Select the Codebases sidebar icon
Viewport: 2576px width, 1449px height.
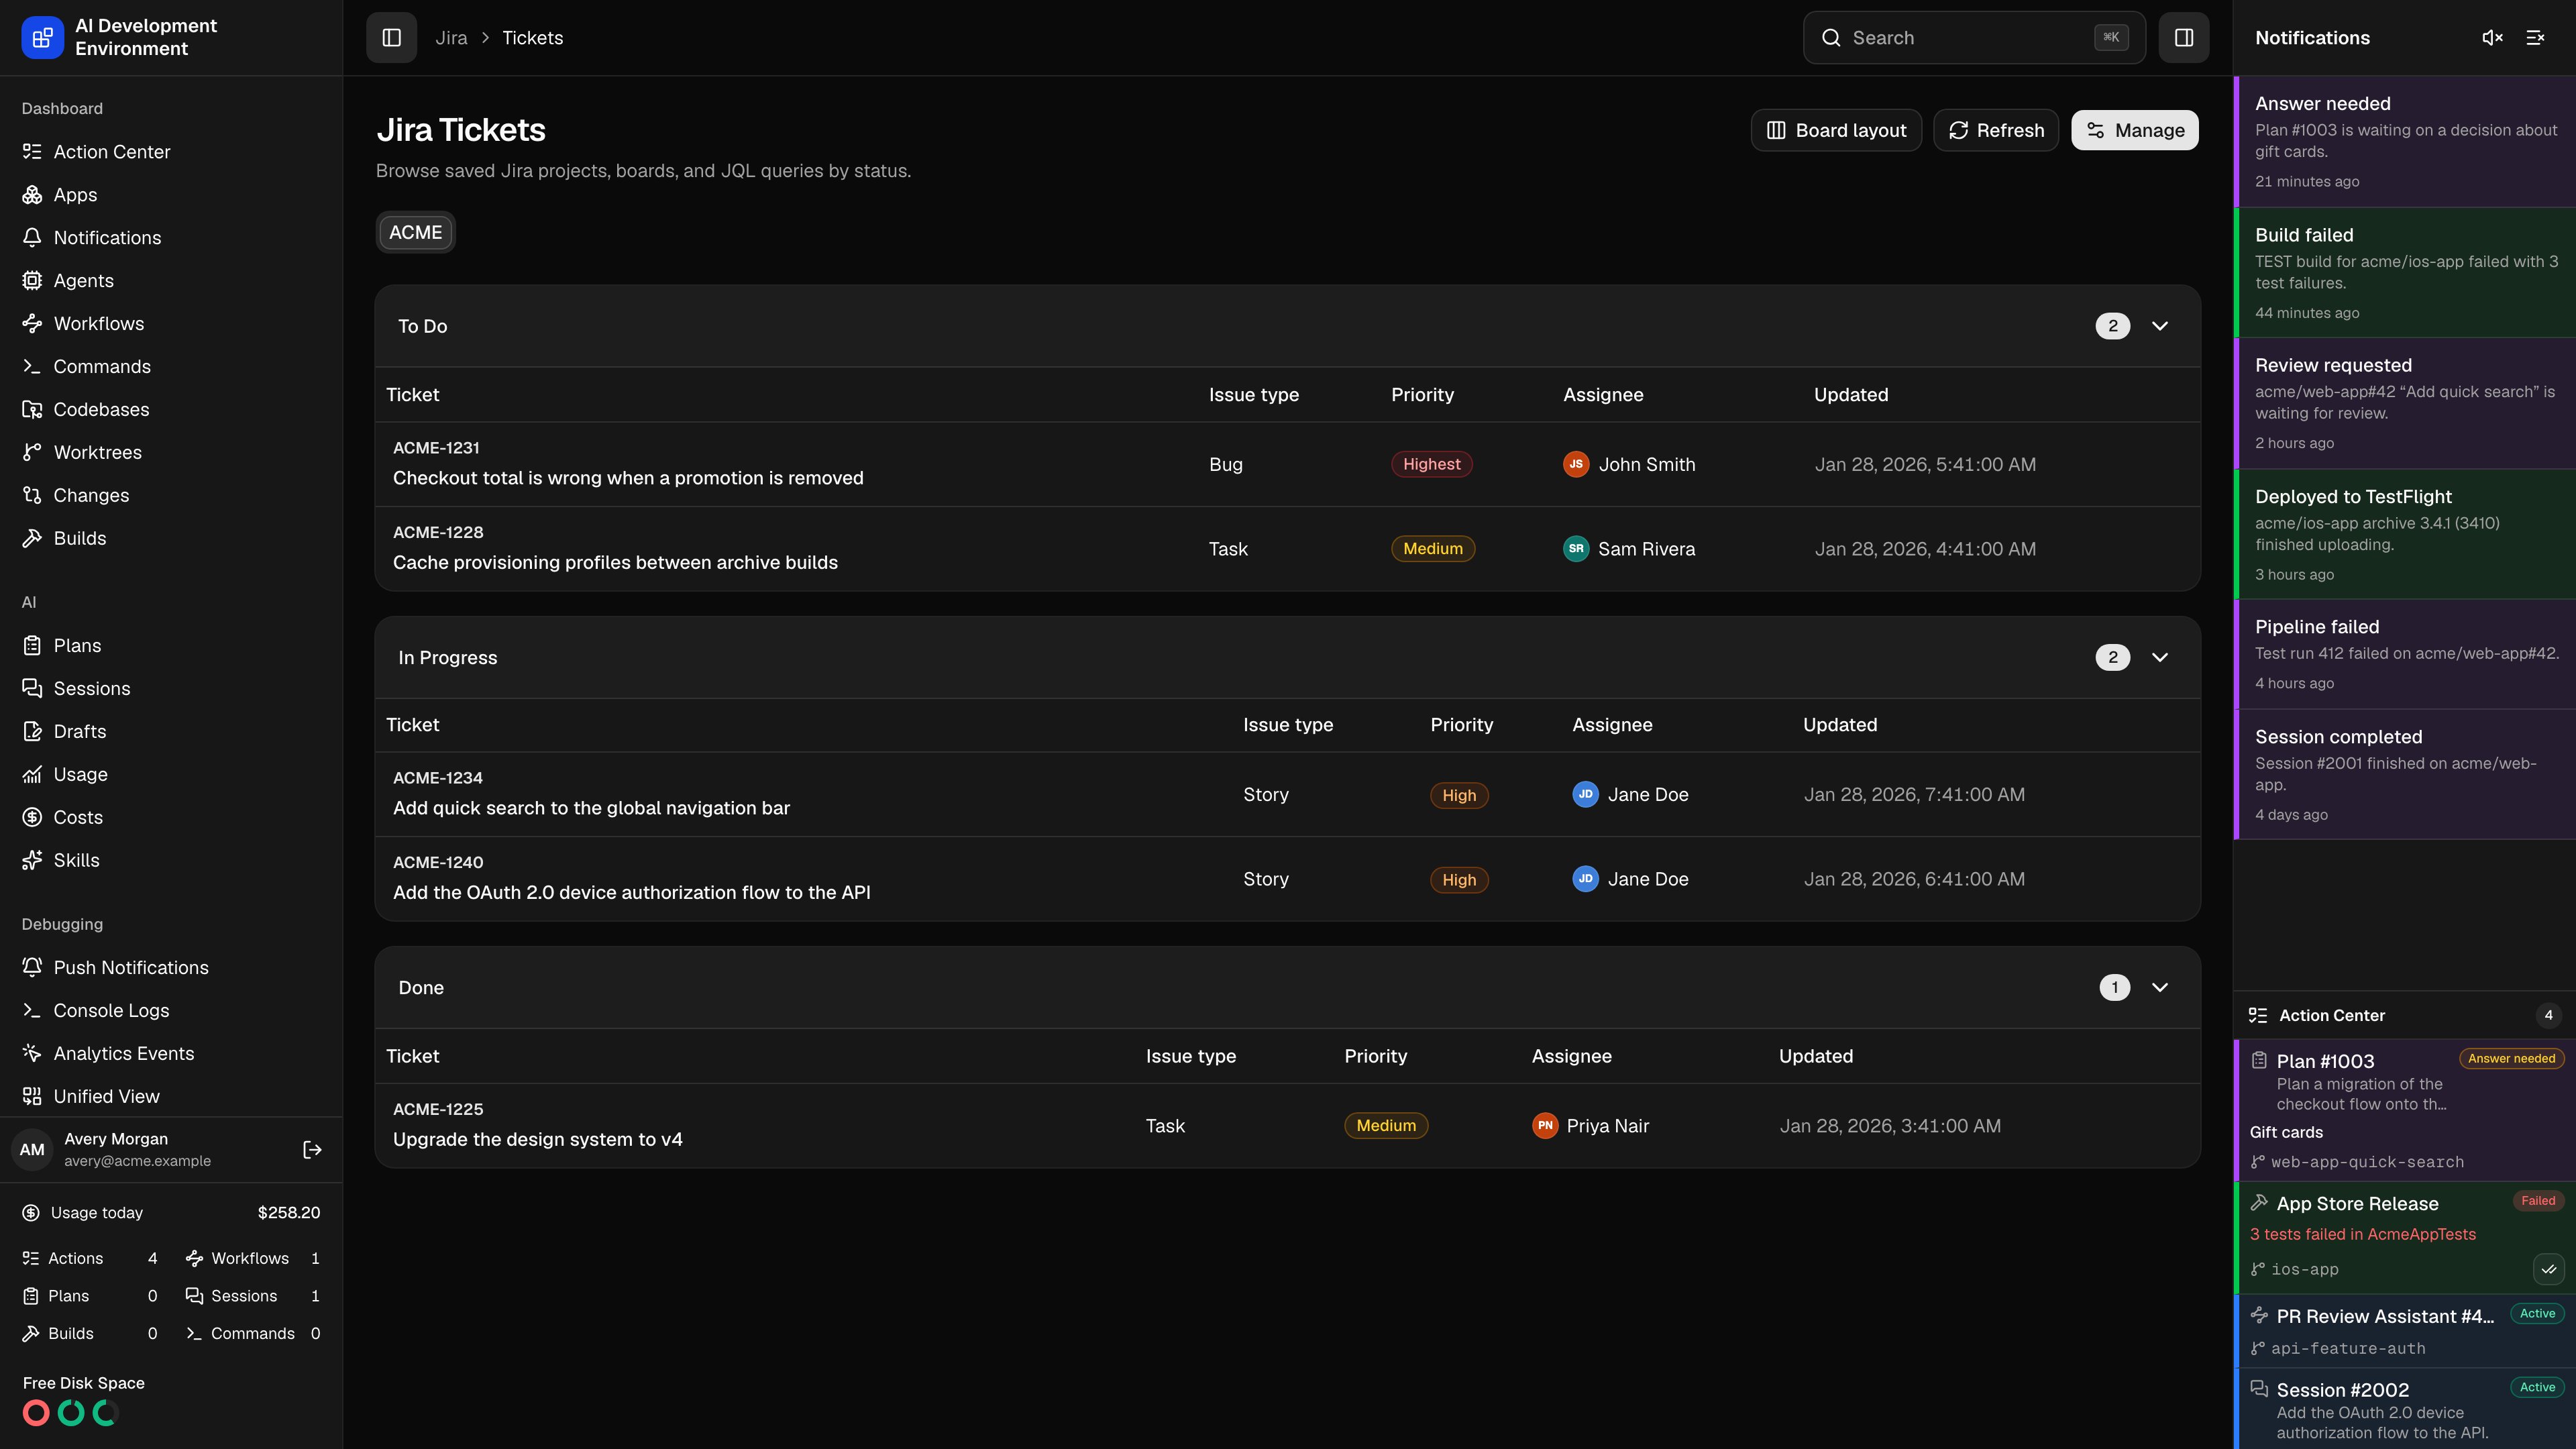(32, 410)
